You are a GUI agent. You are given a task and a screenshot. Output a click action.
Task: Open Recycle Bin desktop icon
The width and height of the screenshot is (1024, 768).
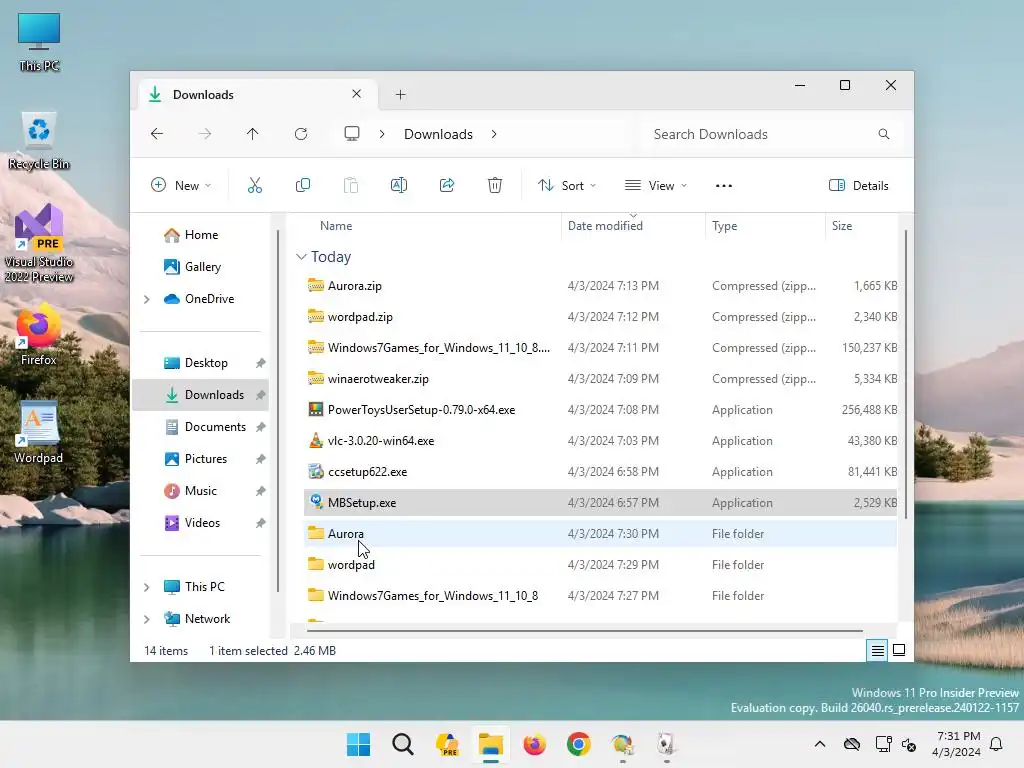39,140
